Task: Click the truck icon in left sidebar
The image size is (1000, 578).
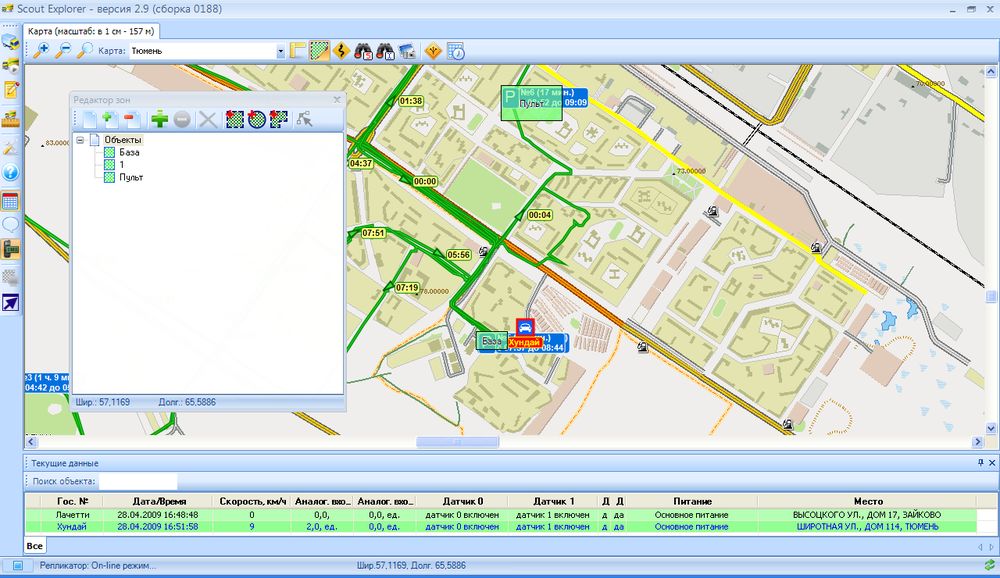Action: (11, 41)
